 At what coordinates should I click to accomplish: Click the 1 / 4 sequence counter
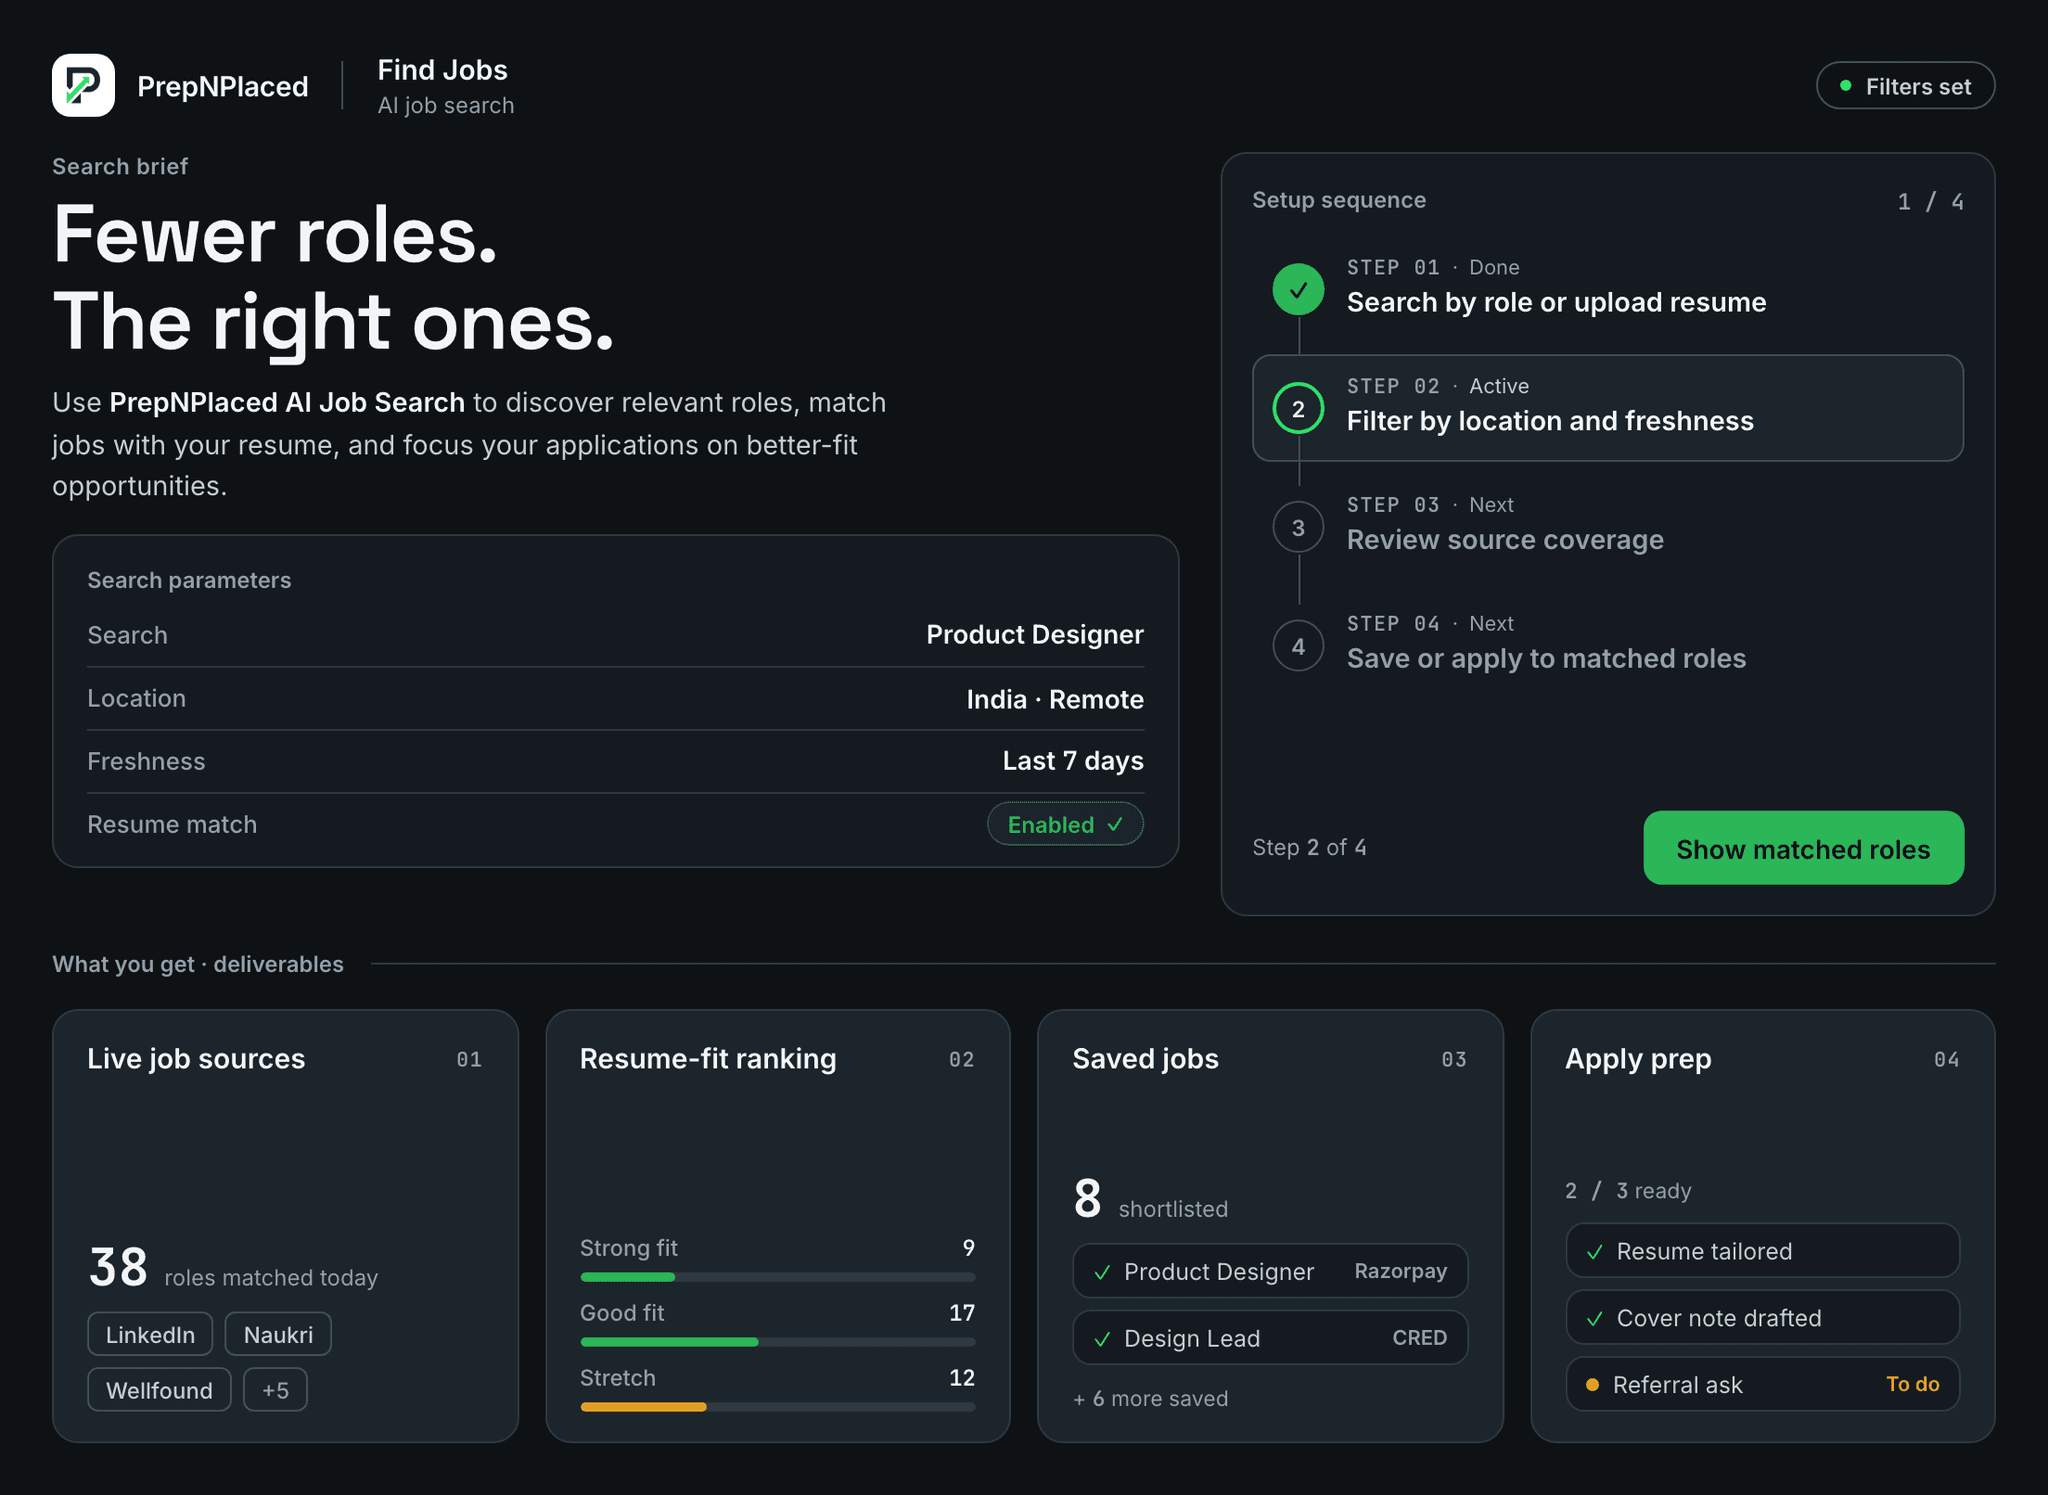coord(1930,202)
